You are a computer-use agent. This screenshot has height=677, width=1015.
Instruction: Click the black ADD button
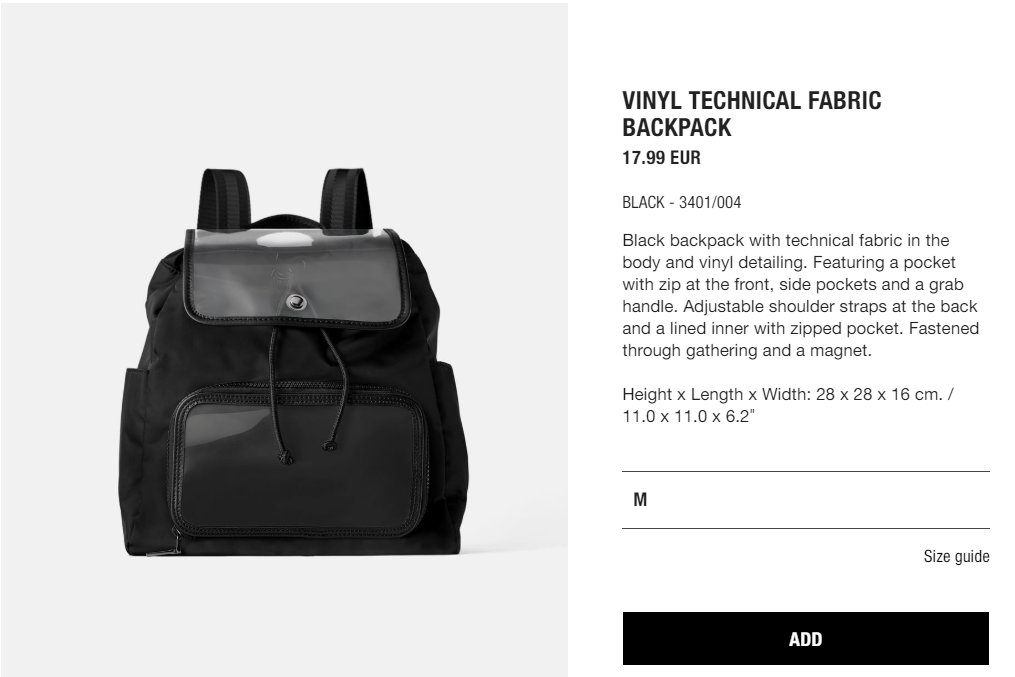point(805,638)
